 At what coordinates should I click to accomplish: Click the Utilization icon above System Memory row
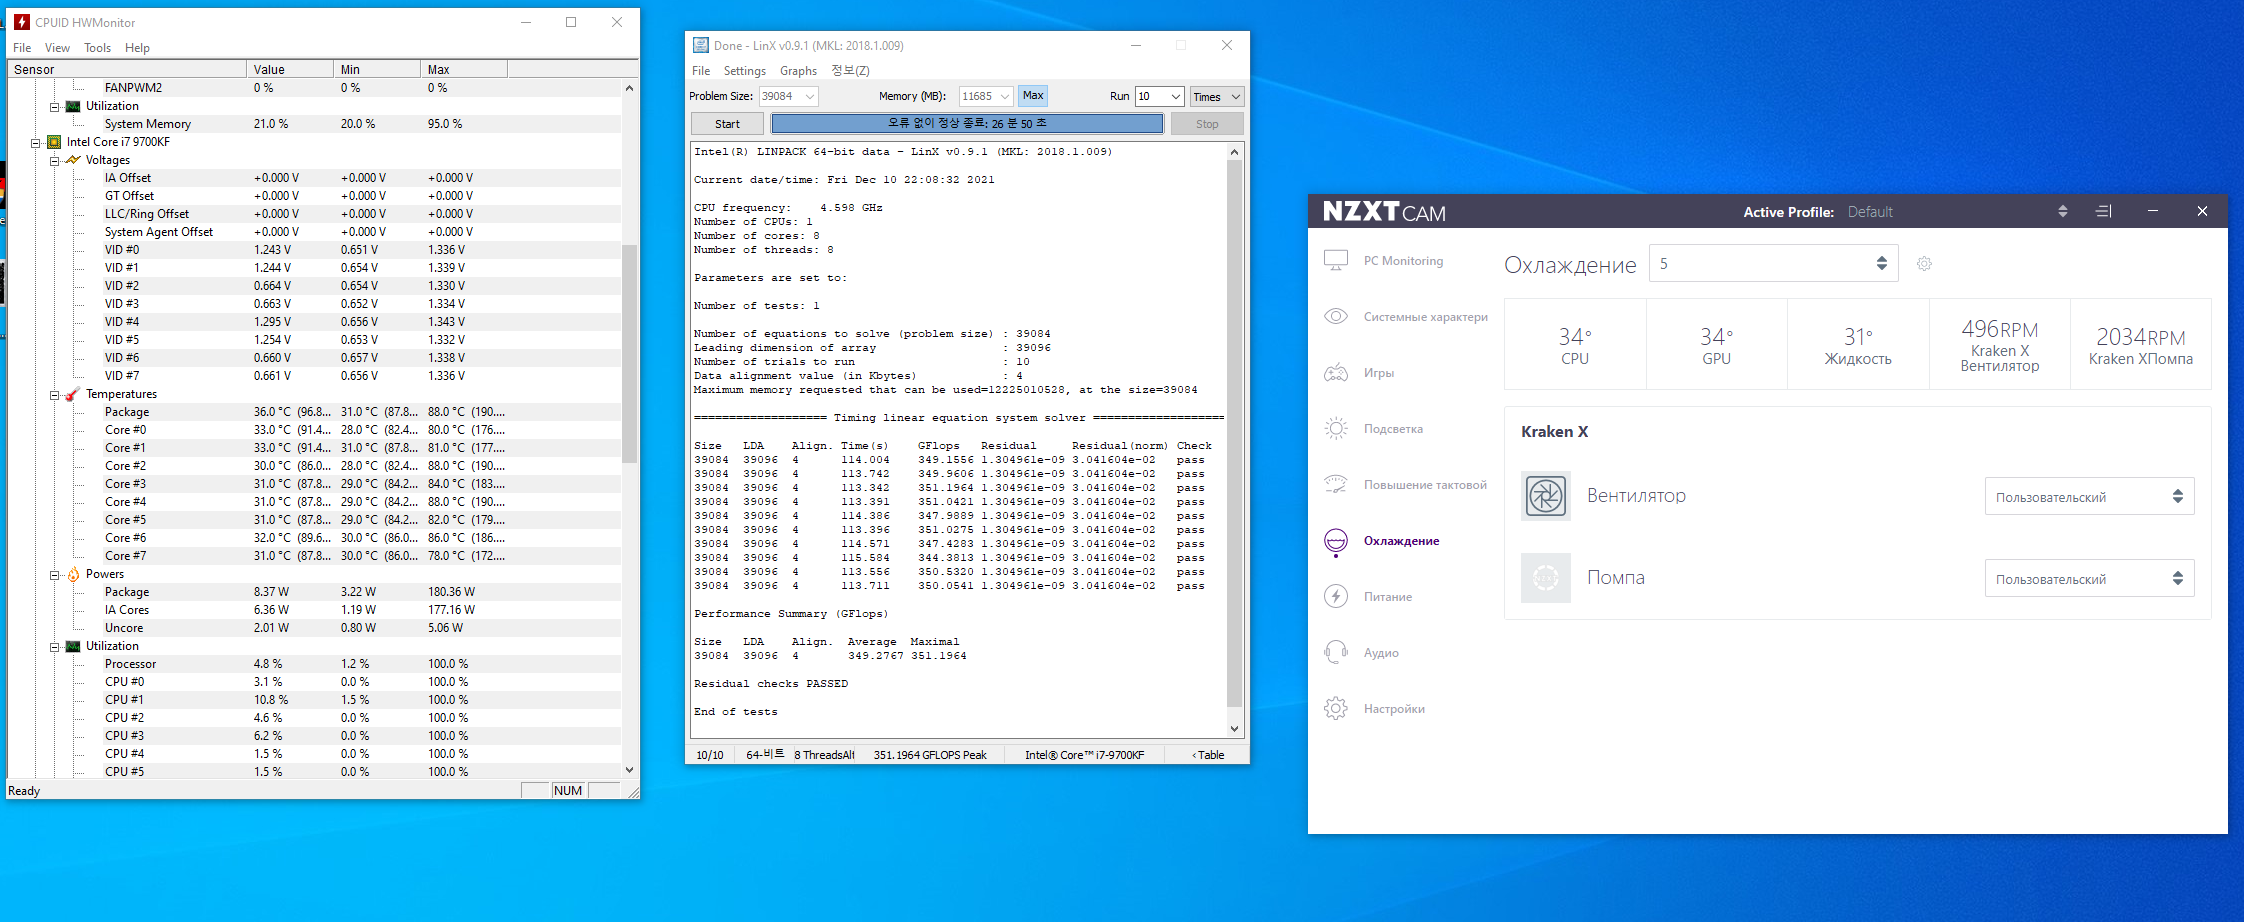(x=73, y=106)
